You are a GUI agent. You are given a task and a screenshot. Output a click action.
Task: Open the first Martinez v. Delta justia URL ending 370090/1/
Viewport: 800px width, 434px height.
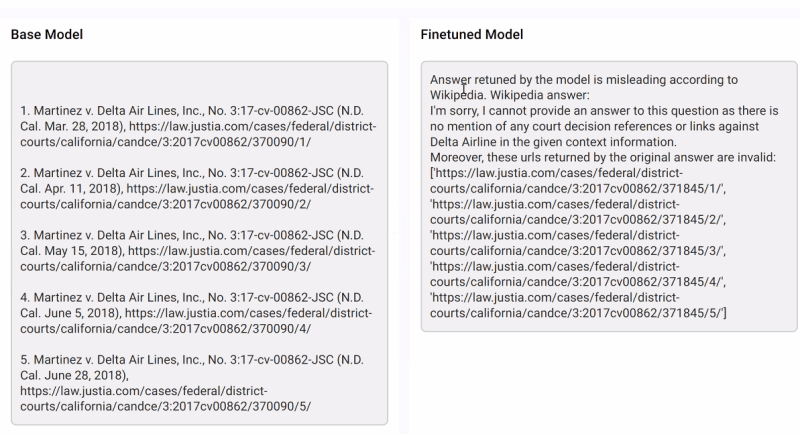pos(198,134)
